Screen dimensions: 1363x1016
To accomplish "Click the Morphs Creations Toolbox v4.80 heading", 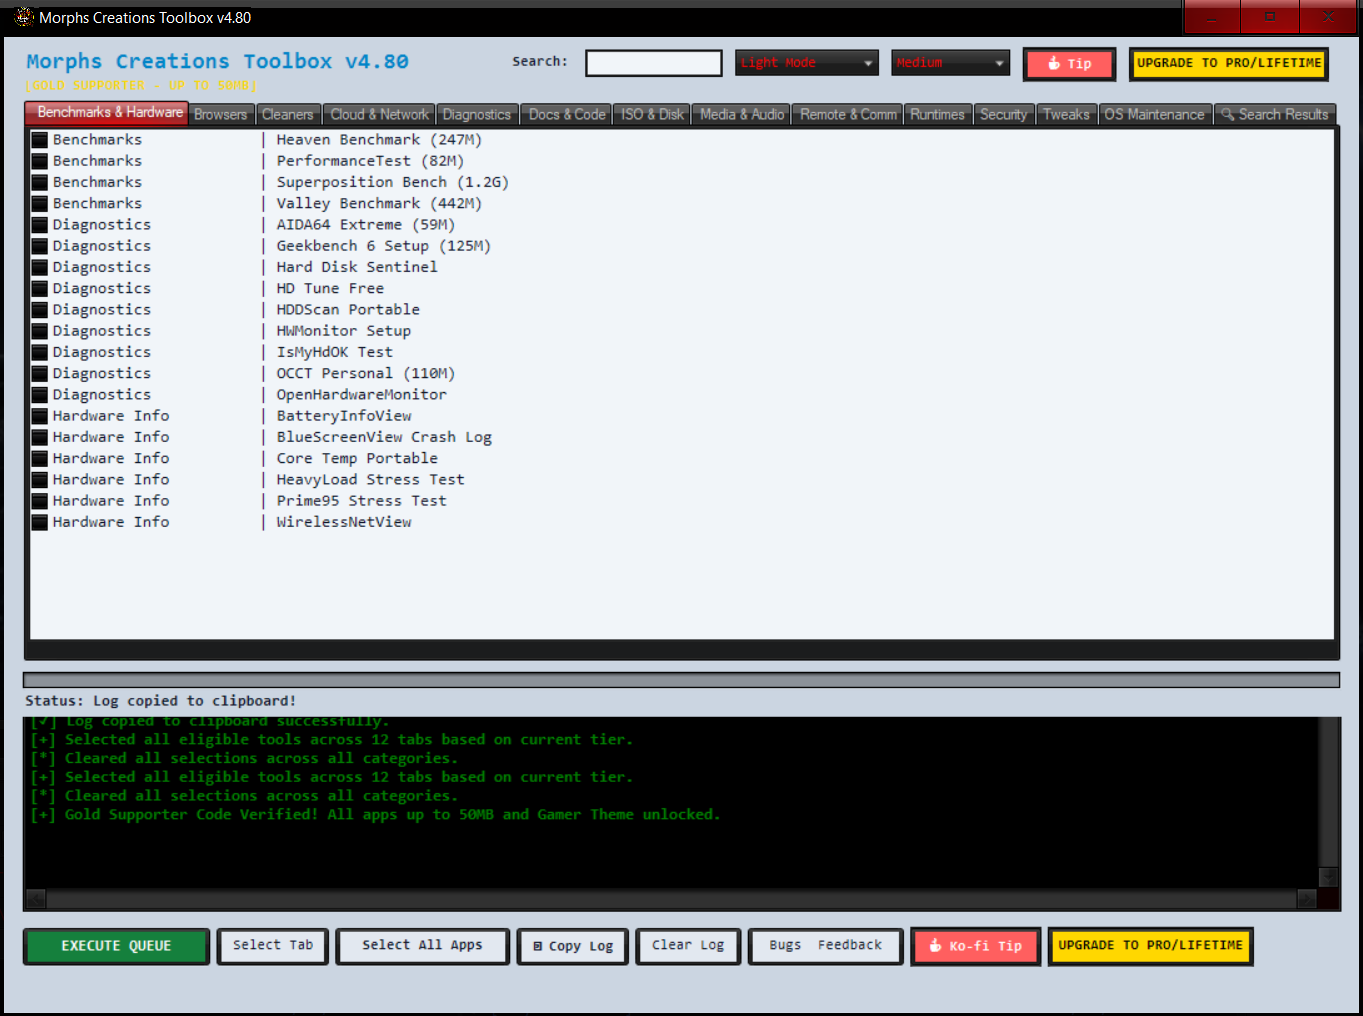I will pyautogui.click(x=217, y=62).
